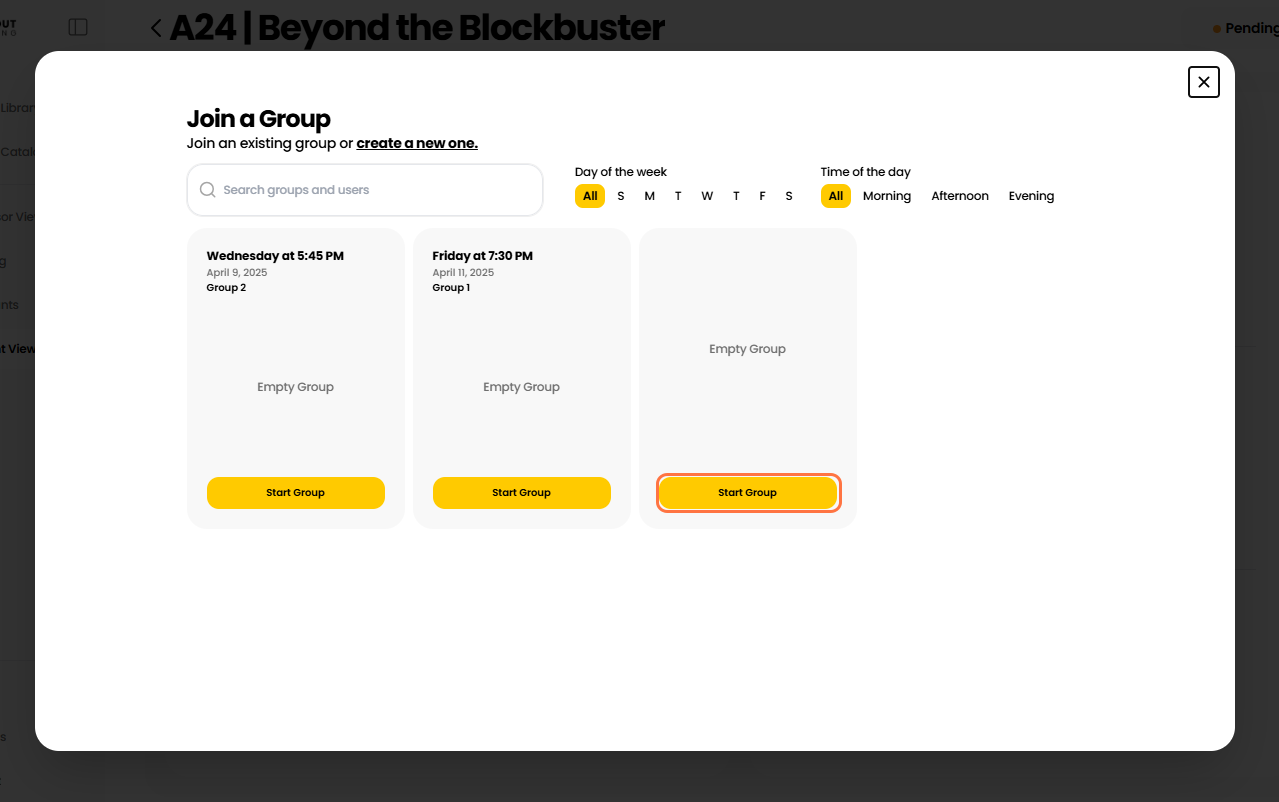Click back arrow beside A24 title
The height and width of the screenshot is (802, 1279).
click(156, 28)
